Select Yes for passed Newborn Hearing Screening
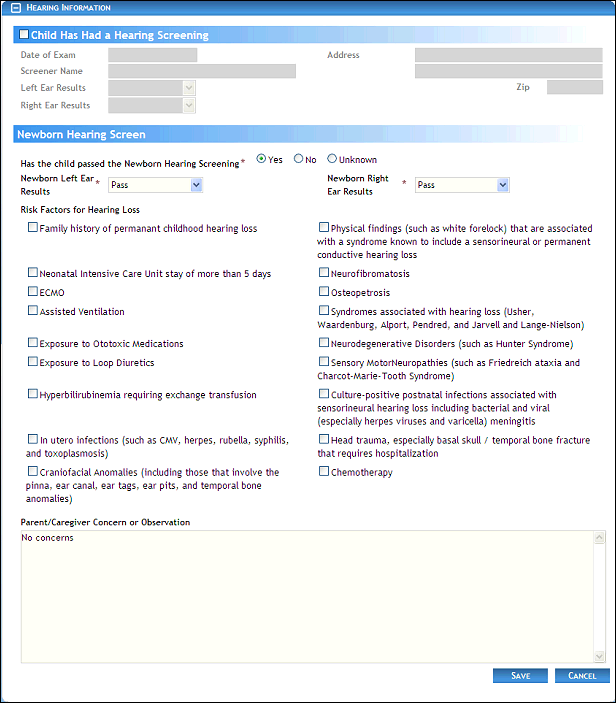The width and height of the screenshot is (616, 703). pos(262,159)
